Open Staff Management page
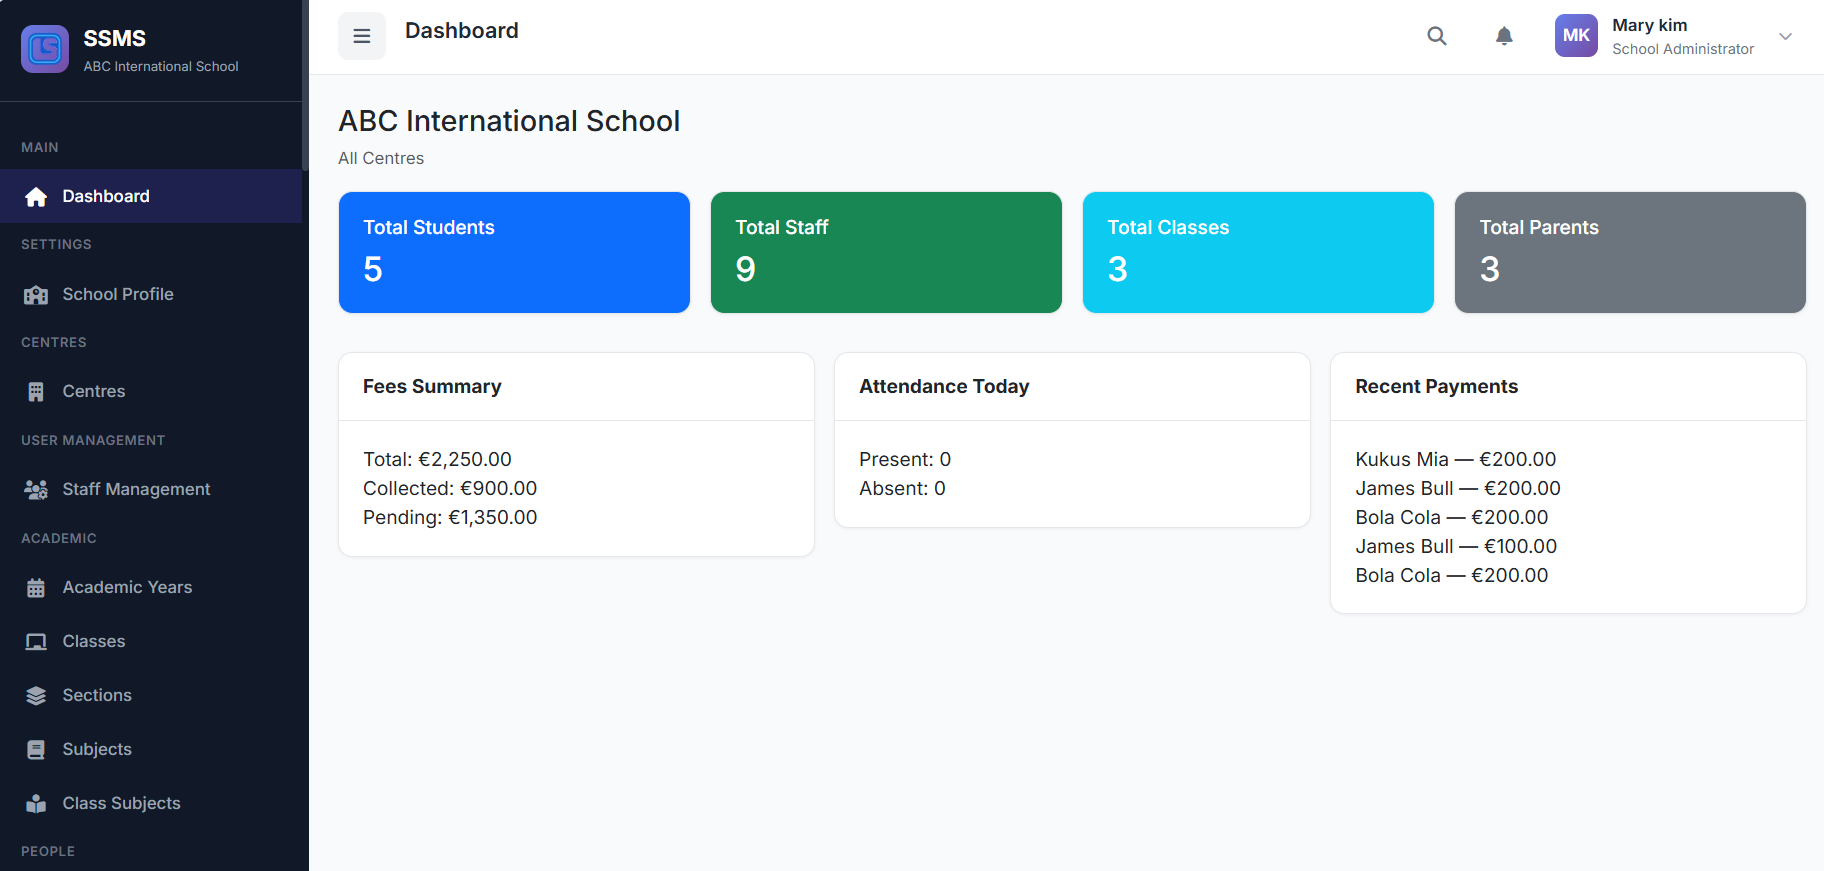 (x=136, y=489)
